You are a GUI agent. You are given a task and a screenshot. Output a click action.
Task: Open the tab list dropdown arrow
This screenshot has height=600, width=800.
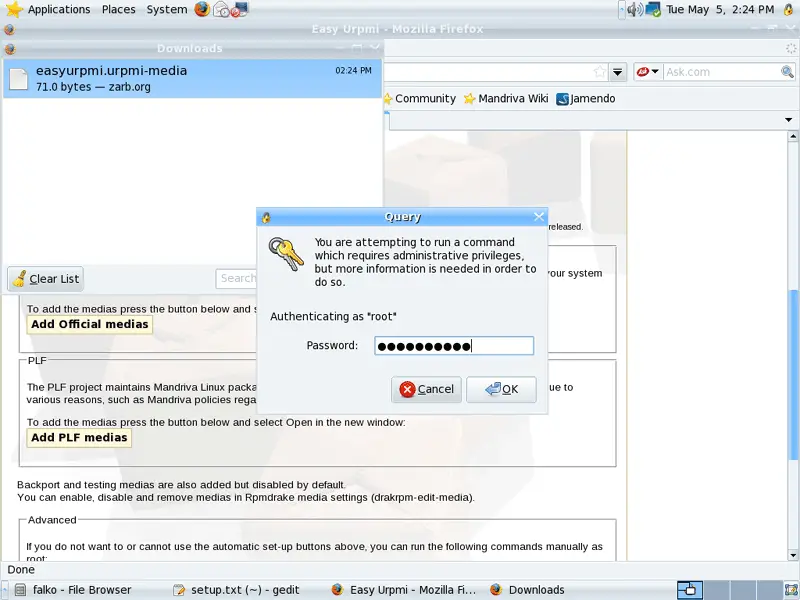(x=788, y=120)
